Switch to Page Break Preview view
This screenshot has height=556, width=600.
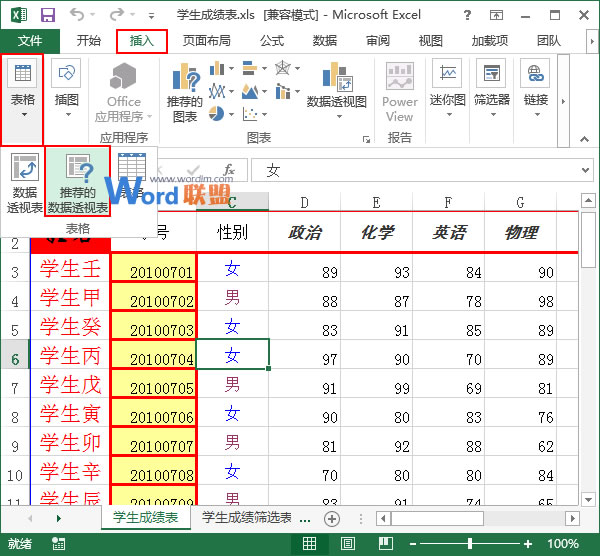click(386, 543)
